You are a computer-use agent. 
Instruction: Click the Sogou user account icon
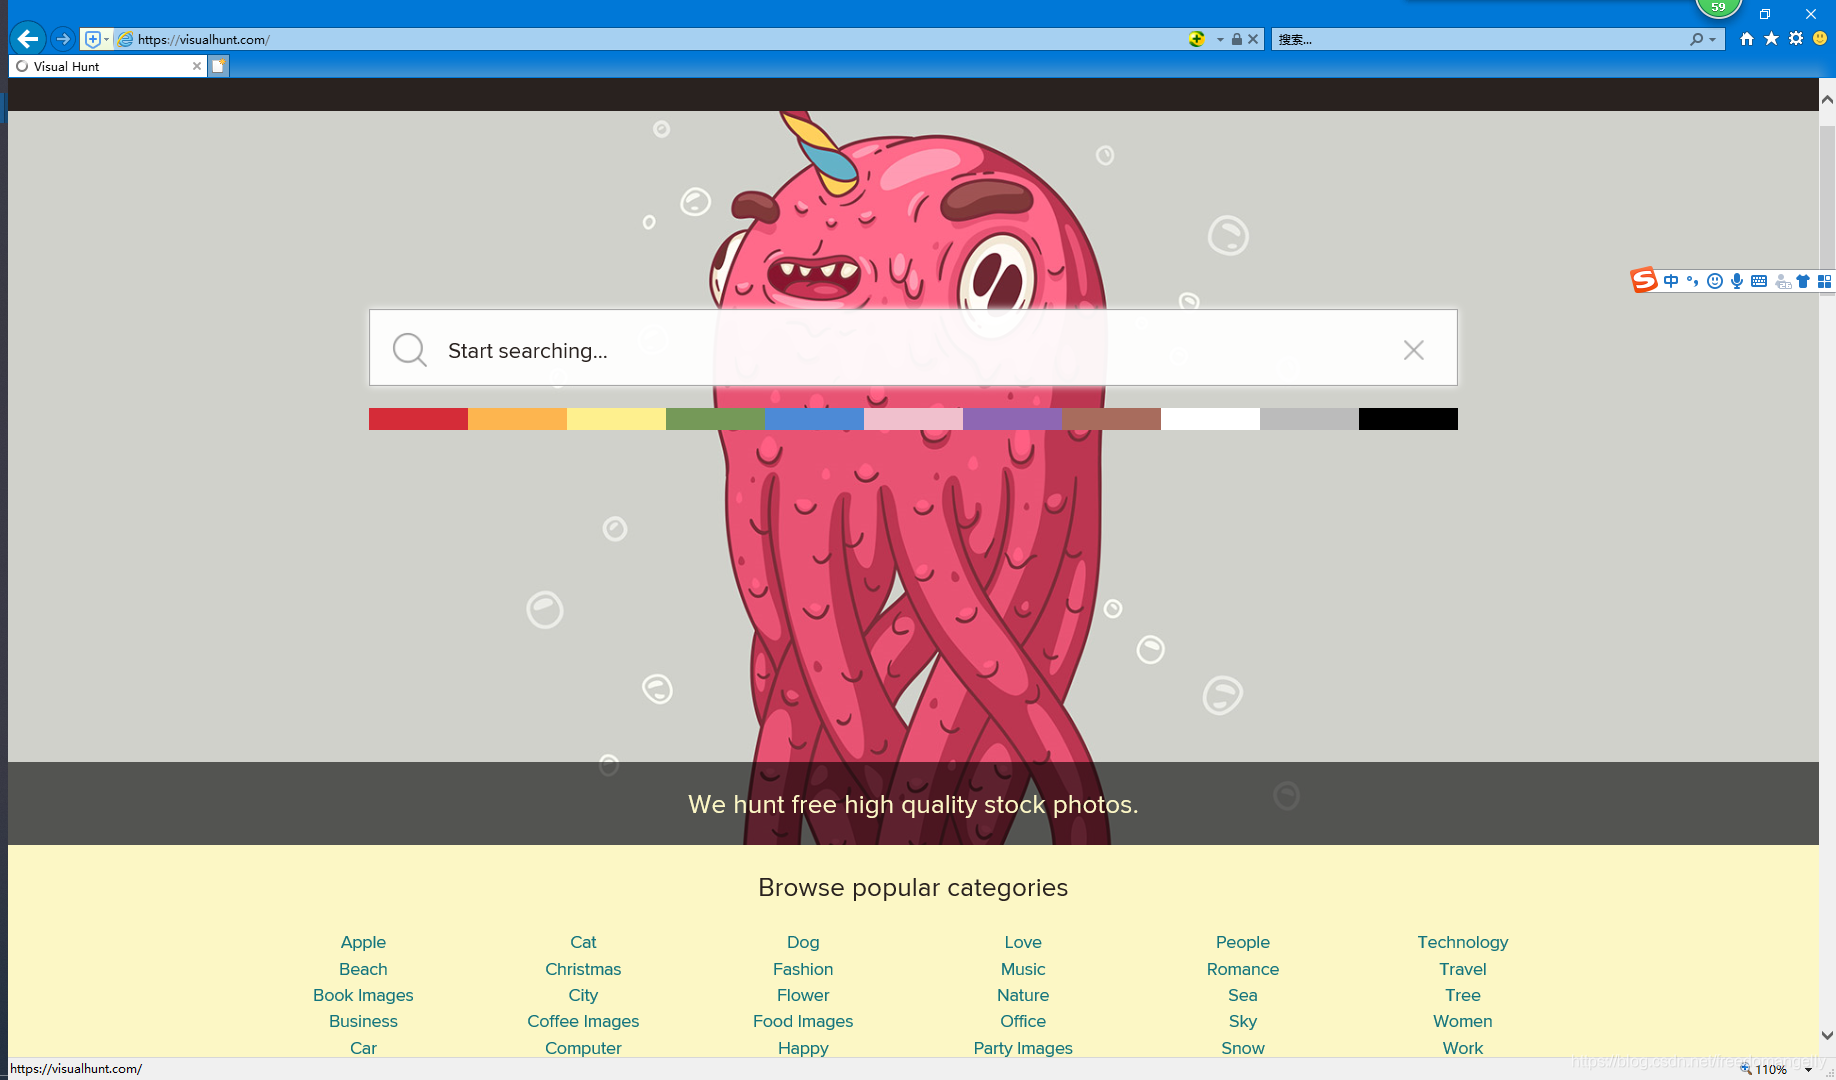1782,282
